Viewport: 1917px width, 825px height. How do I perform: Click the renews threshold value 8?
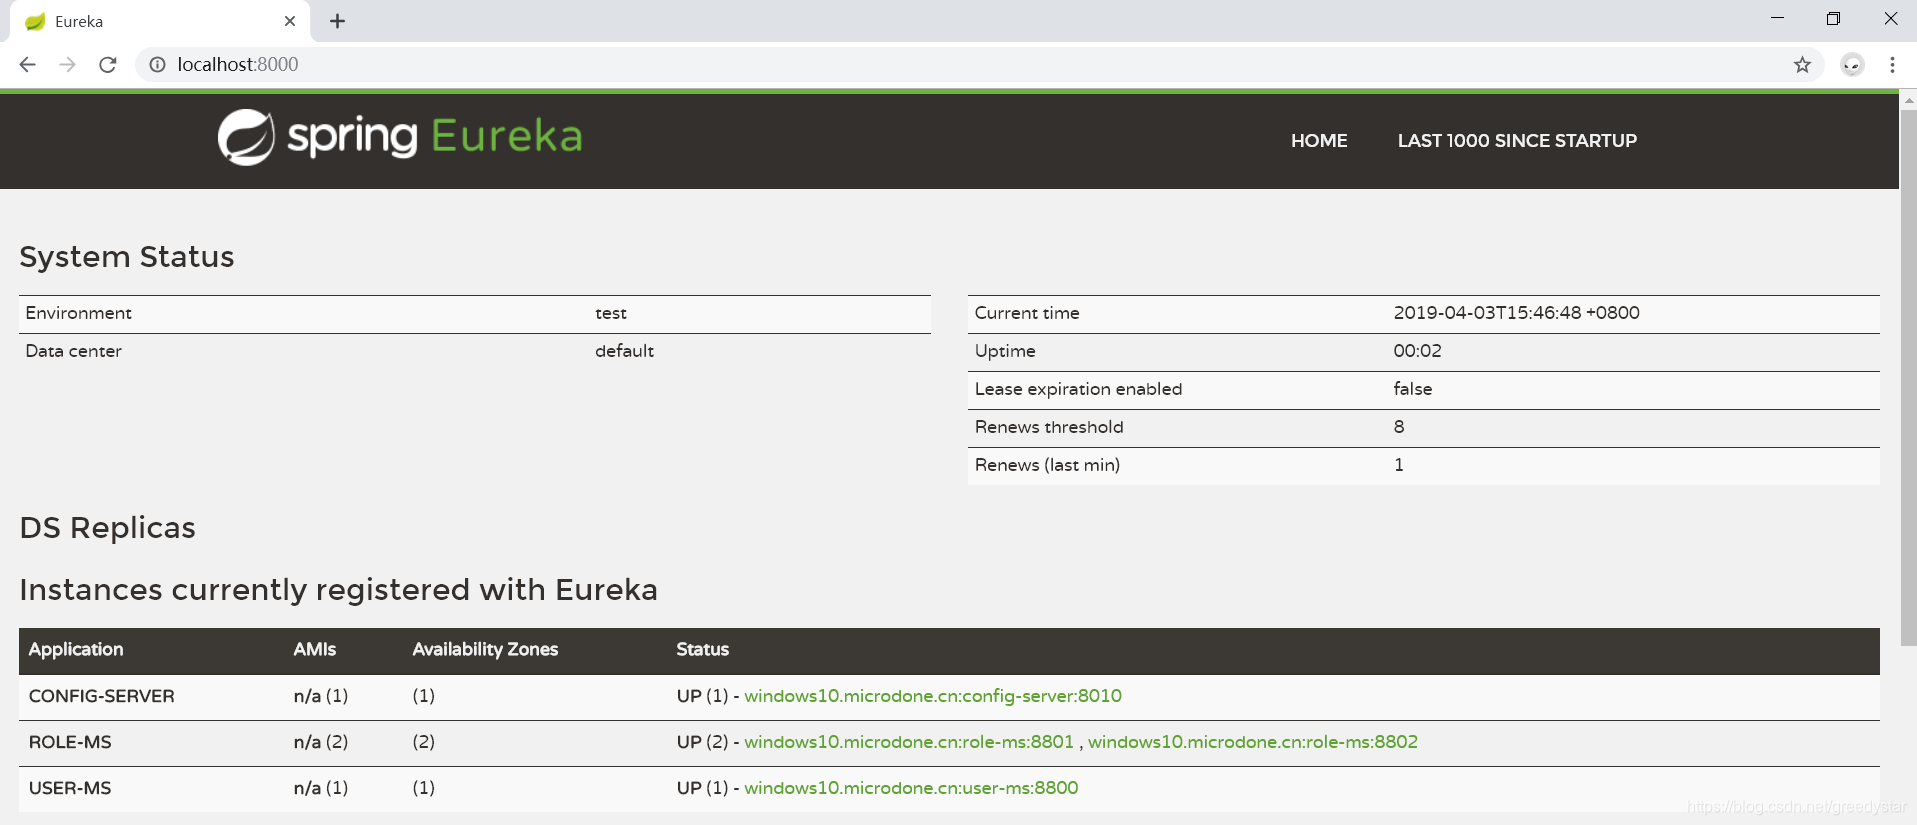point(1399,427)
